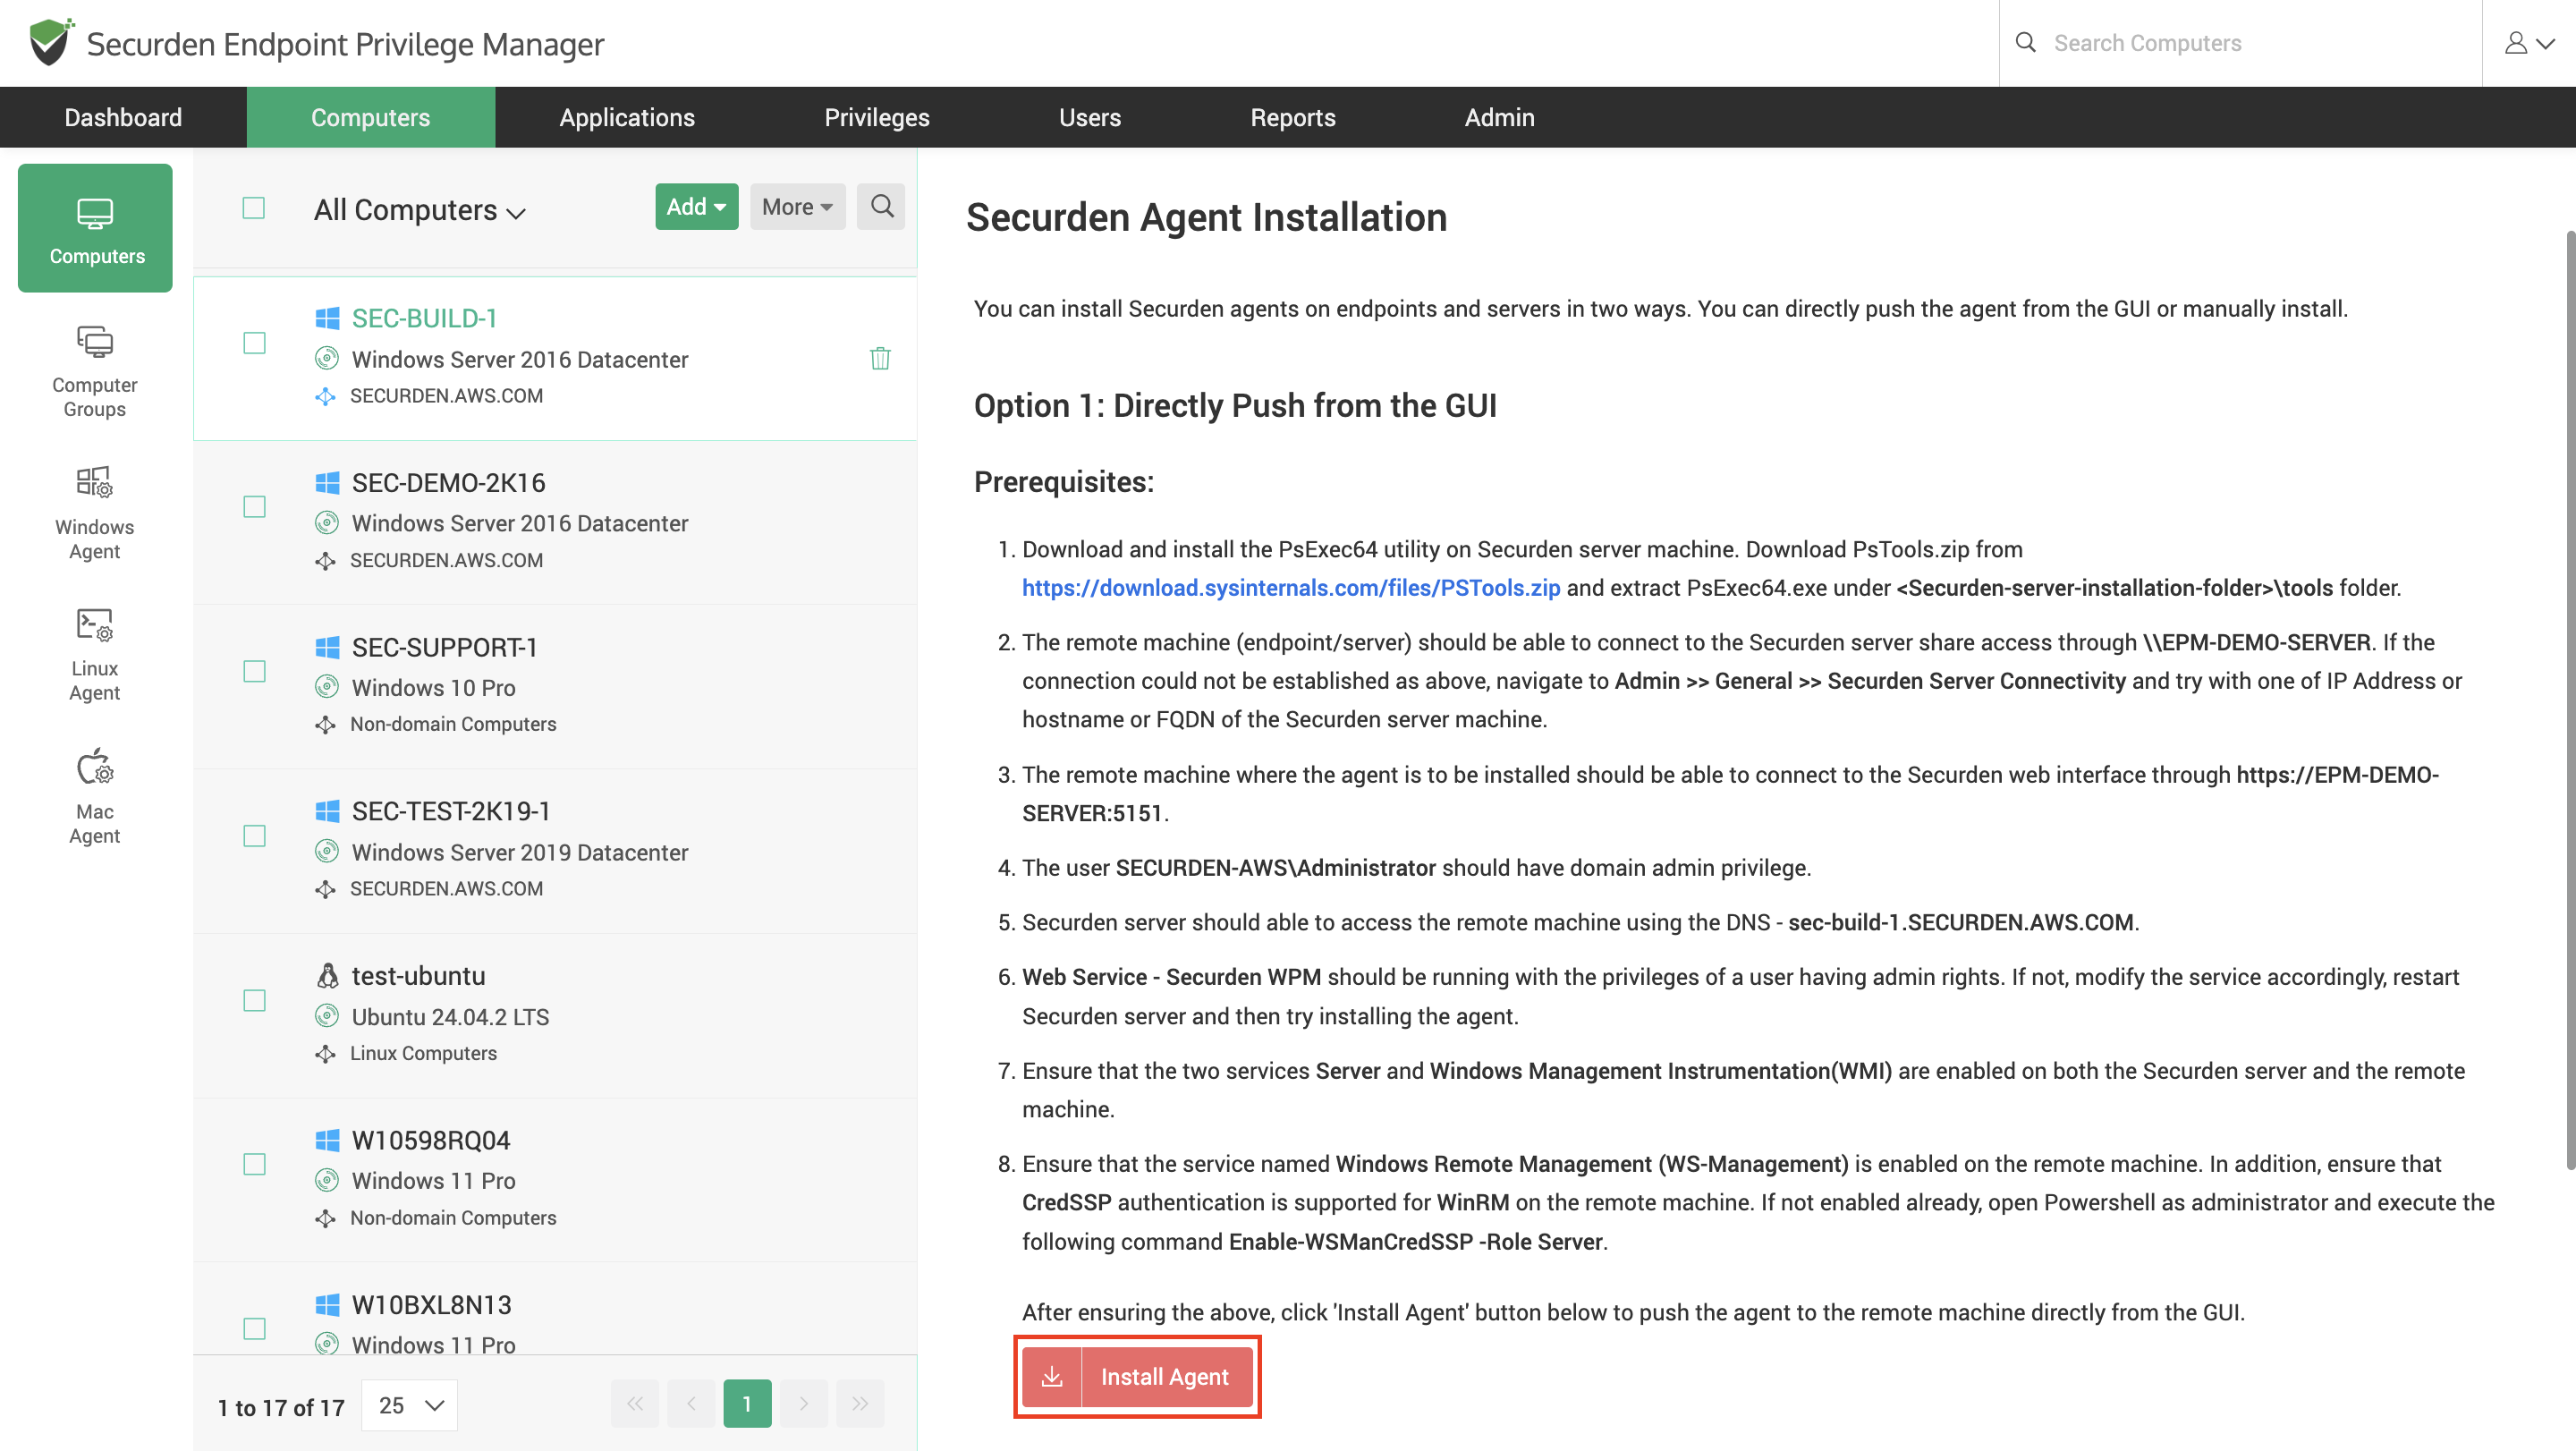Open the SEC-DEMO-2K16 computer entry
The width and height of the screenshot is (2576, 1451).
point(555,522)
